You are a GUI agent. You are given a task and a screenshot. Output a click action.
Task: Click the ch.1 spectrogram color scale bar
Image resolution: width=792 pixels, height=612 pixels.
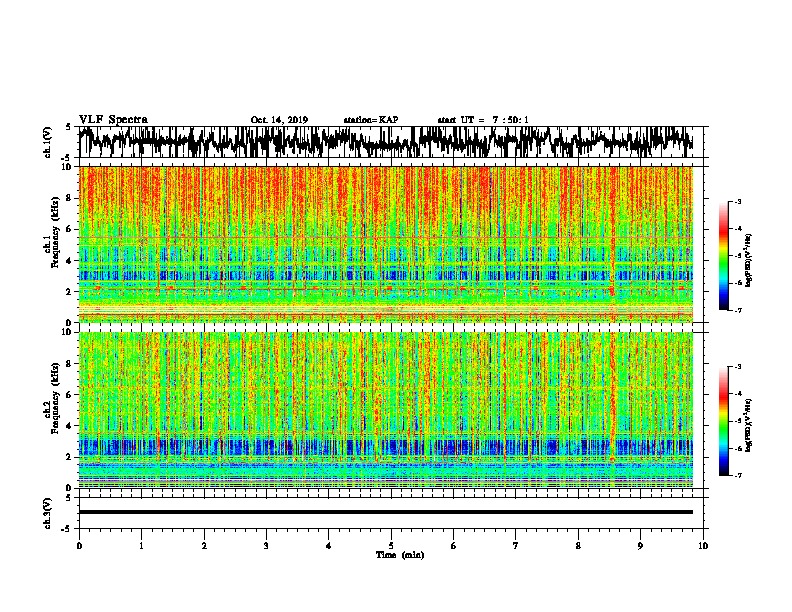tap(723, 256)
